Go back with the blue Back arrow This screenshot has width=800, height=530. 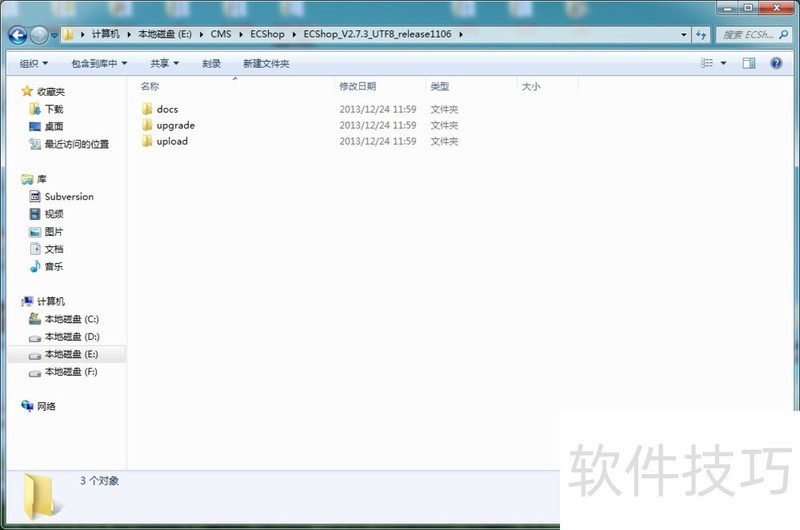click(x=18, y=35)
